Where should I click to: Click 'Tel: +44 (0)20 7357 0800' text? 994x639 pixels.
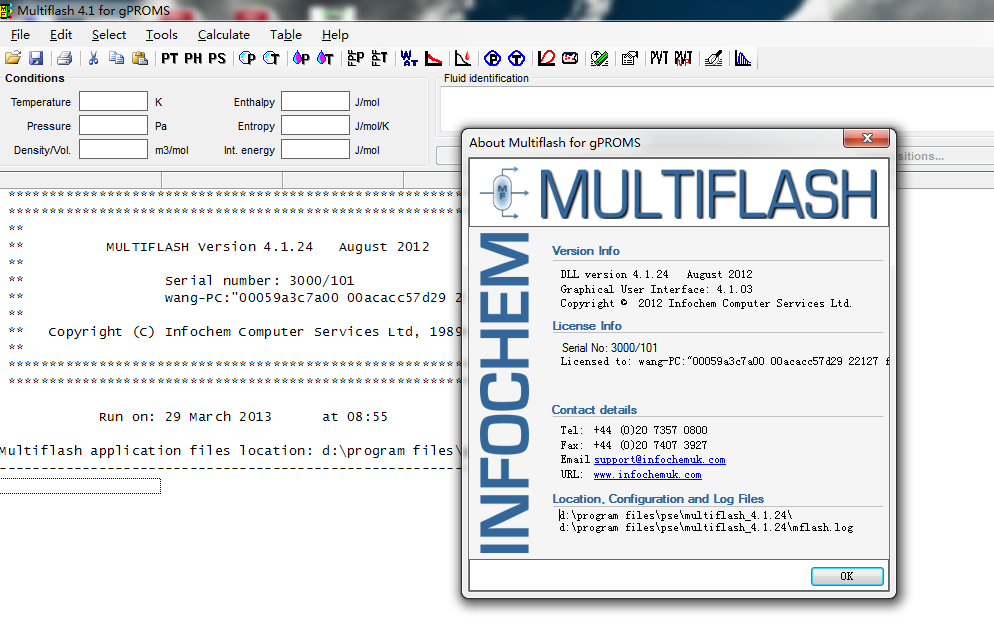pos(634,430)
